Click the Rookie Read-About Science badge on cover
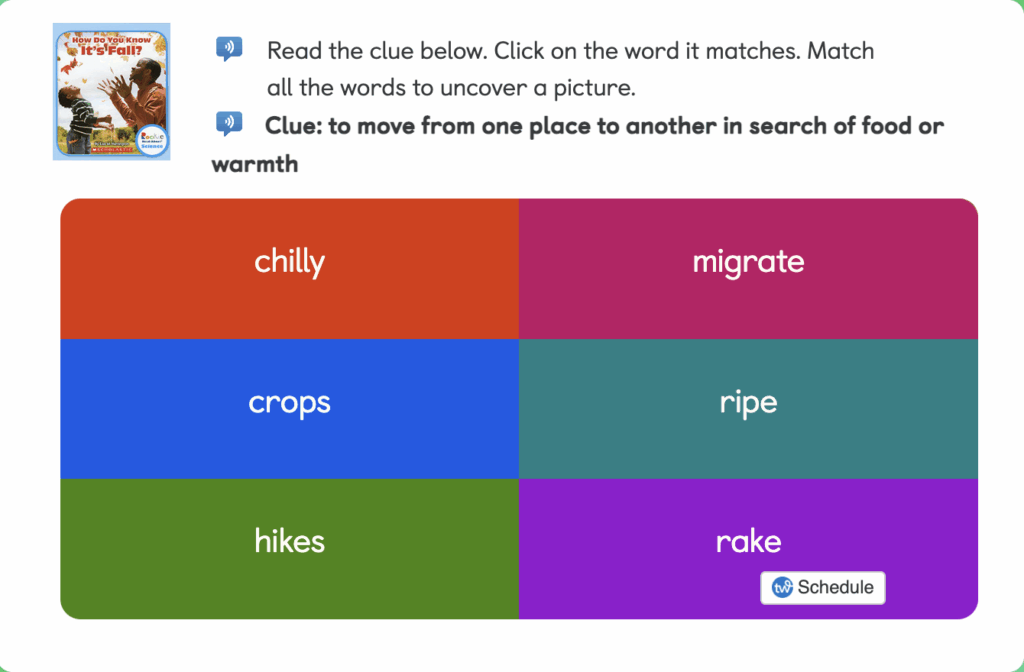This screenshot has width=1024, height=672. point(153,139)
